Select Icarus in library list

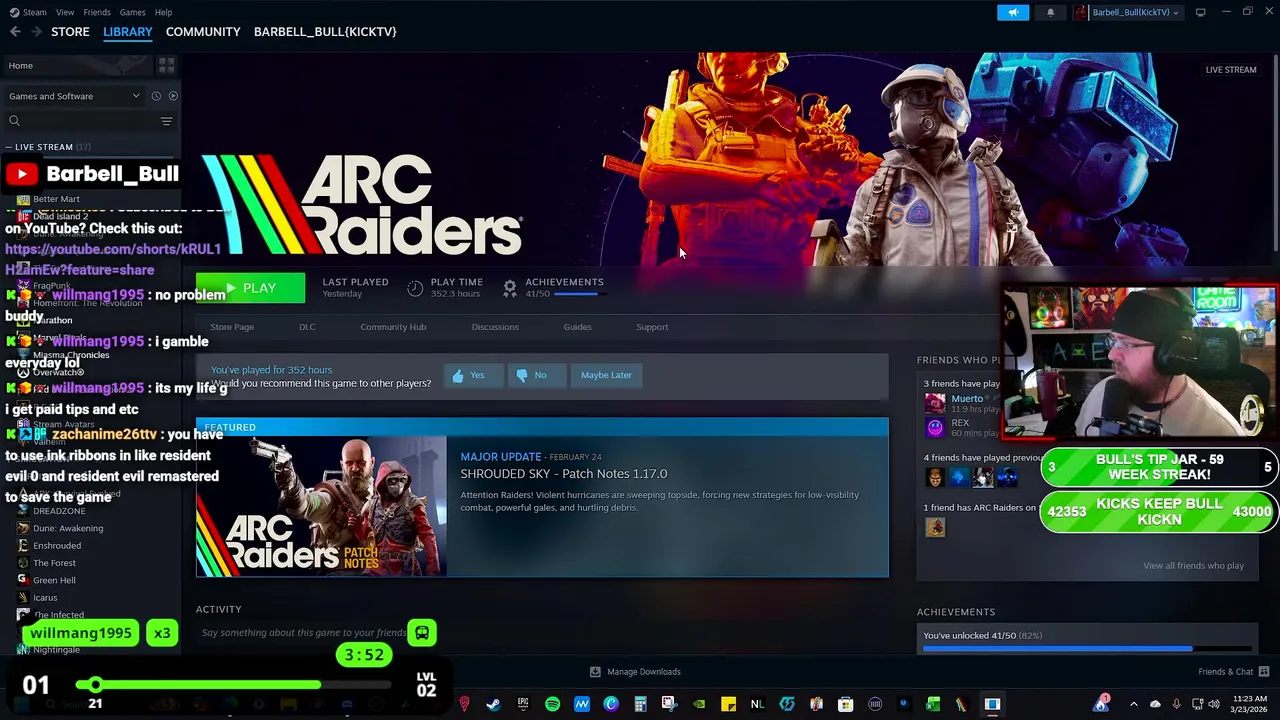pos(45,598)
